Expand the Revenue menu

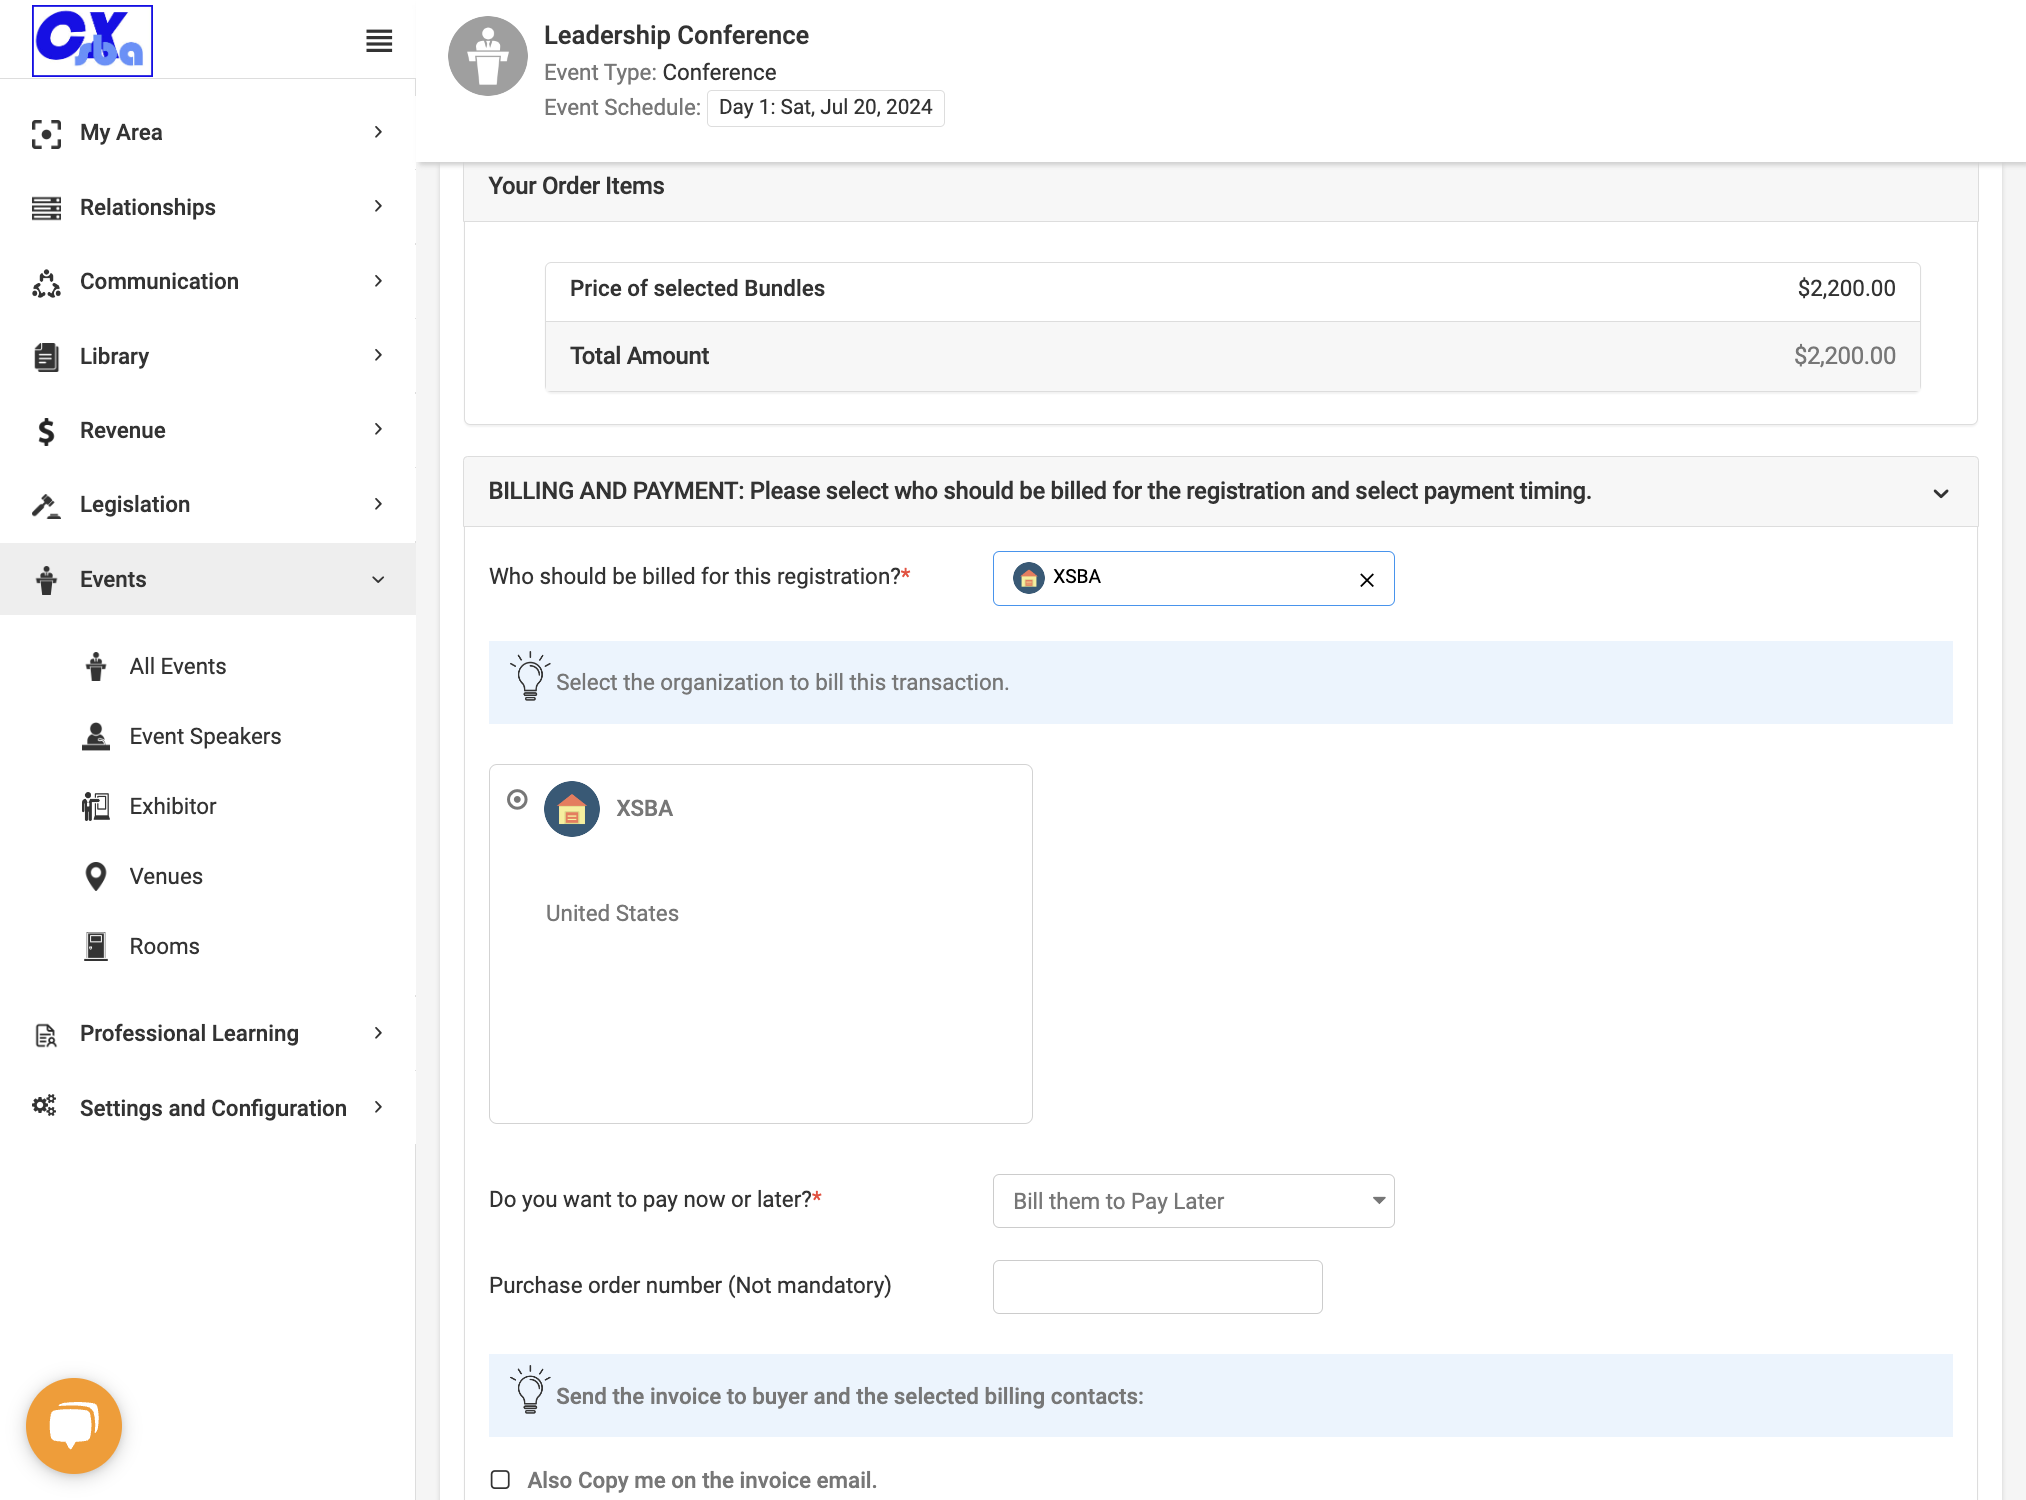208,430
